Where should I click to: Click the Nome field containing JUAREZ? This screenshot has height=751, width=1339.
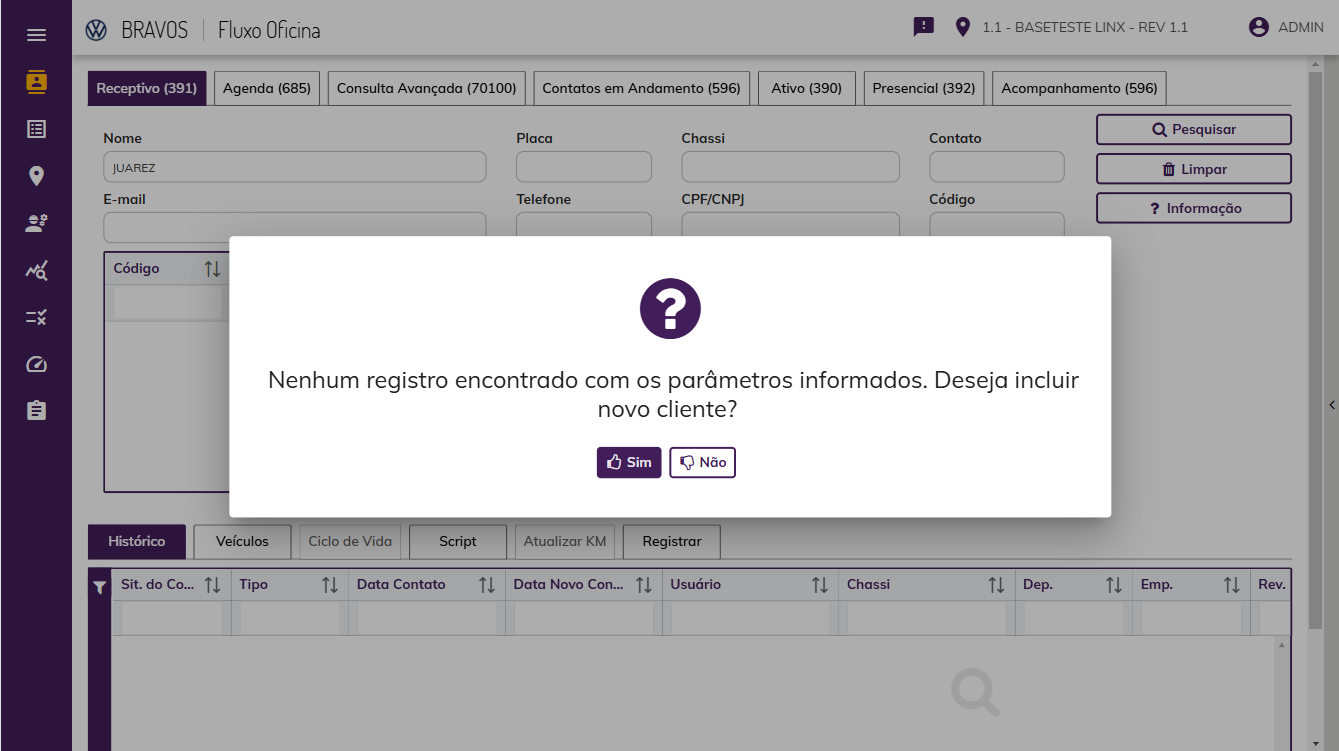(295, 167)
